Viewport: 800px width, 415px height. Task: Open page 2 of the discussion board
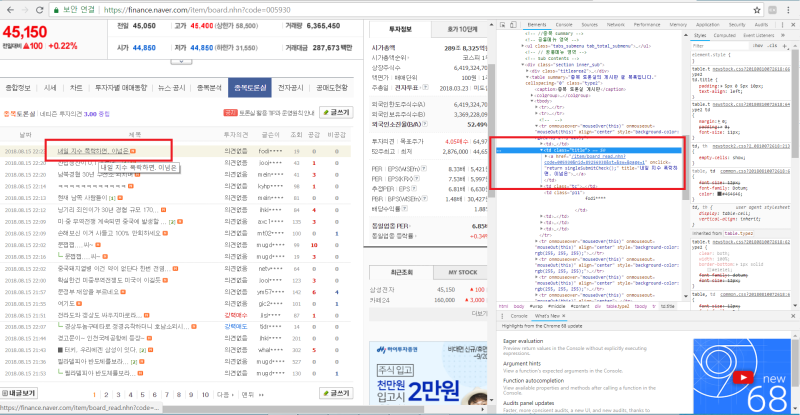pos(106,395)
